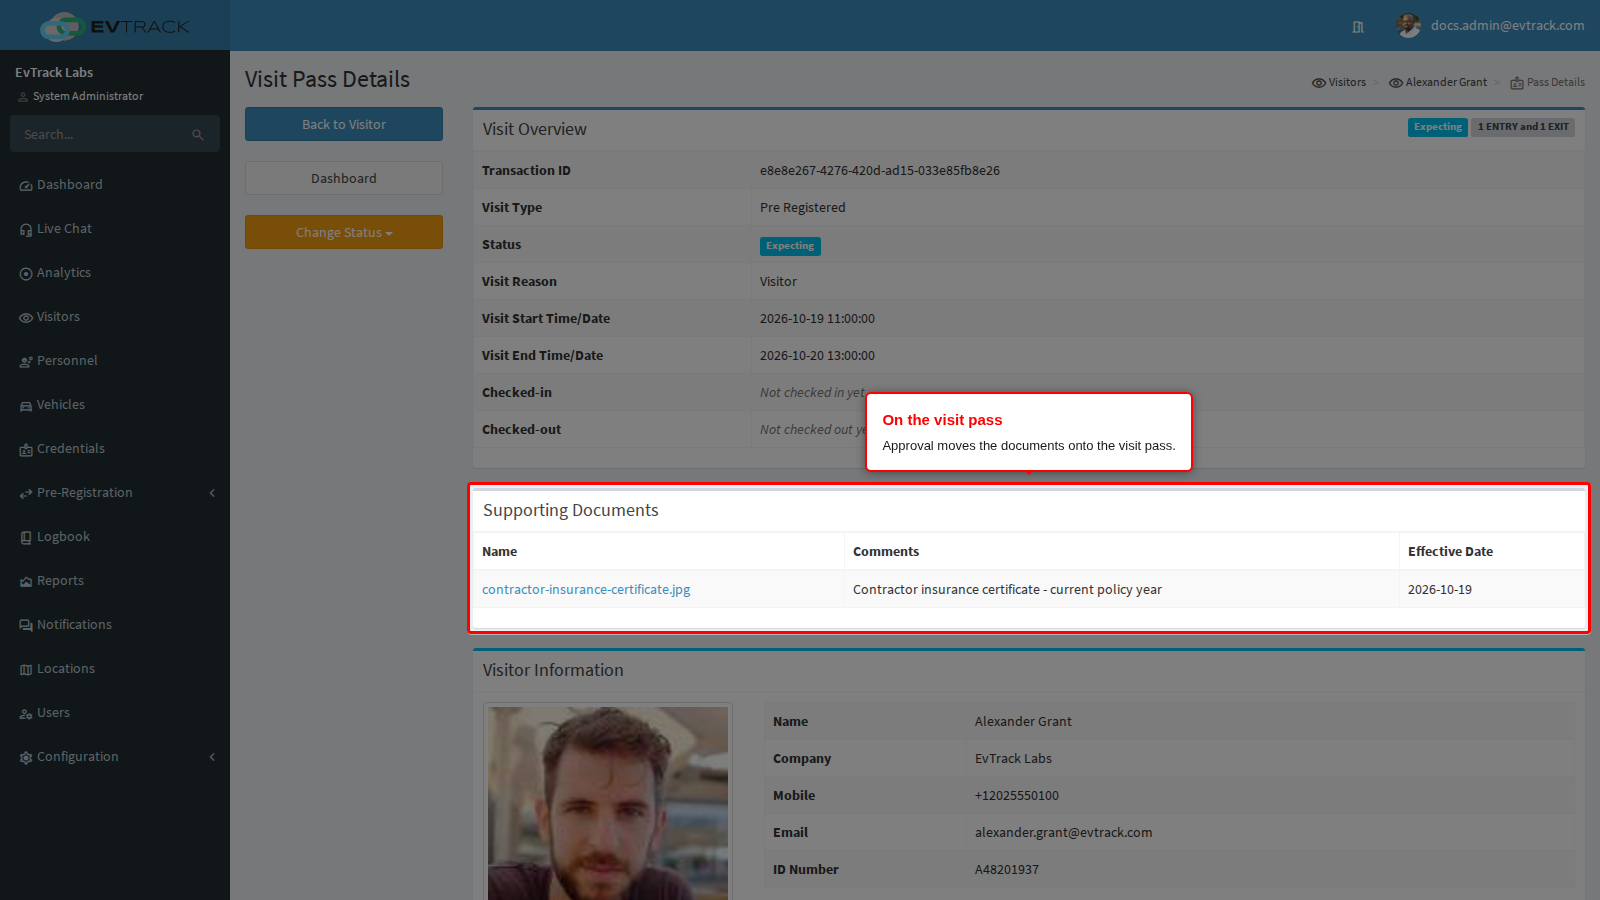Click the Users sidebar icon
The width and height of the screenshot is (1600, 900).
point(26,714)
